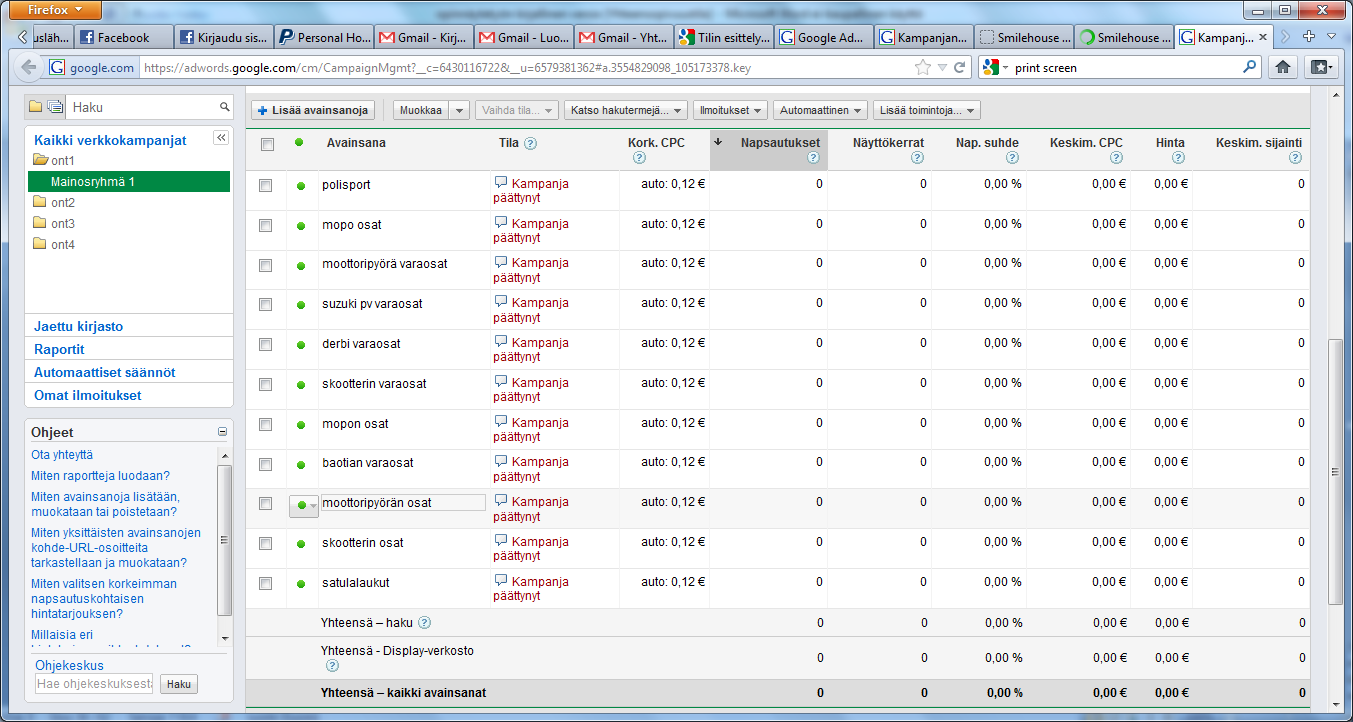The height and width of the screenshot is (722, 1353).
Task: Click the search engine magnifier icon
Action: click(x=1250, y=68)
